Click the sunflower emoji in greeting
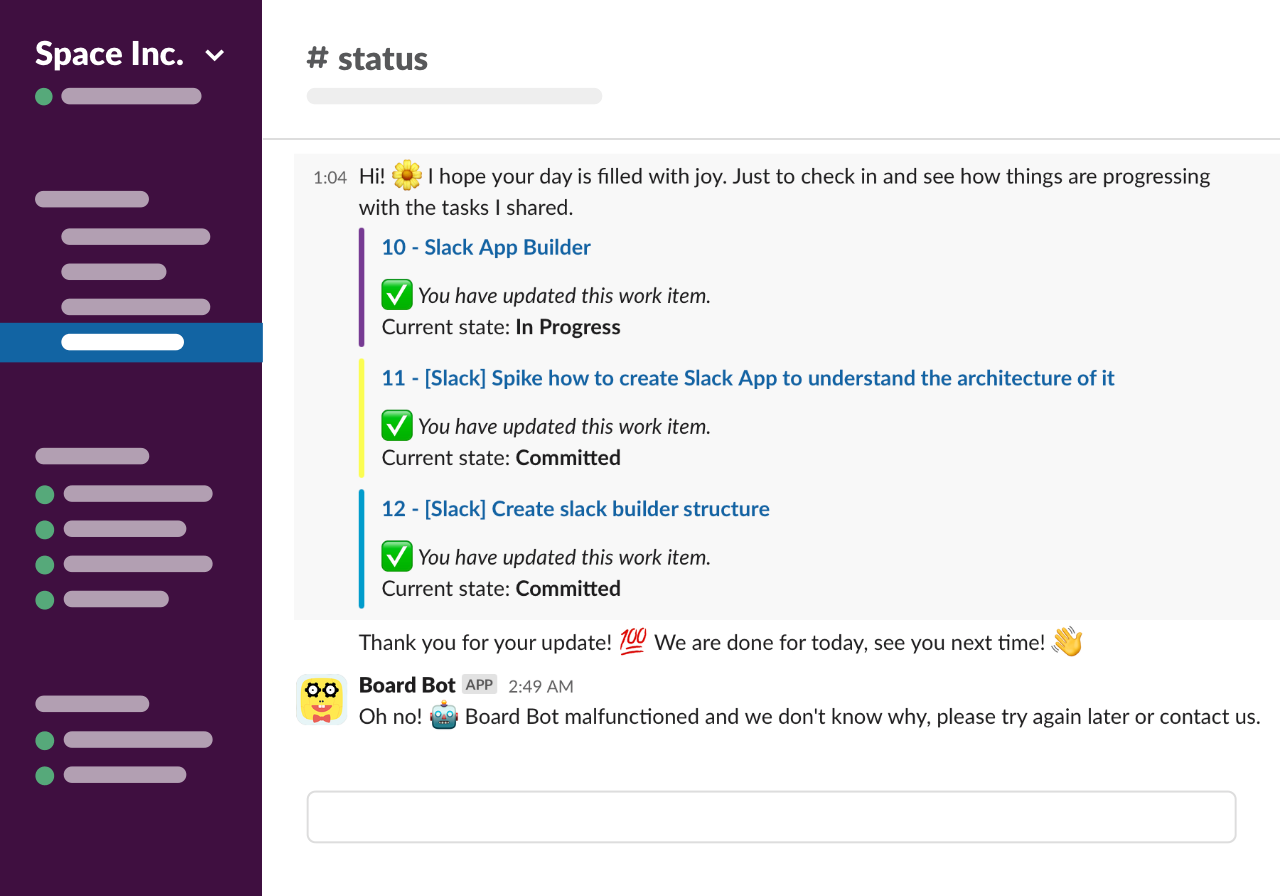Viewport: 1280px width, 896px height. point(407,176)
